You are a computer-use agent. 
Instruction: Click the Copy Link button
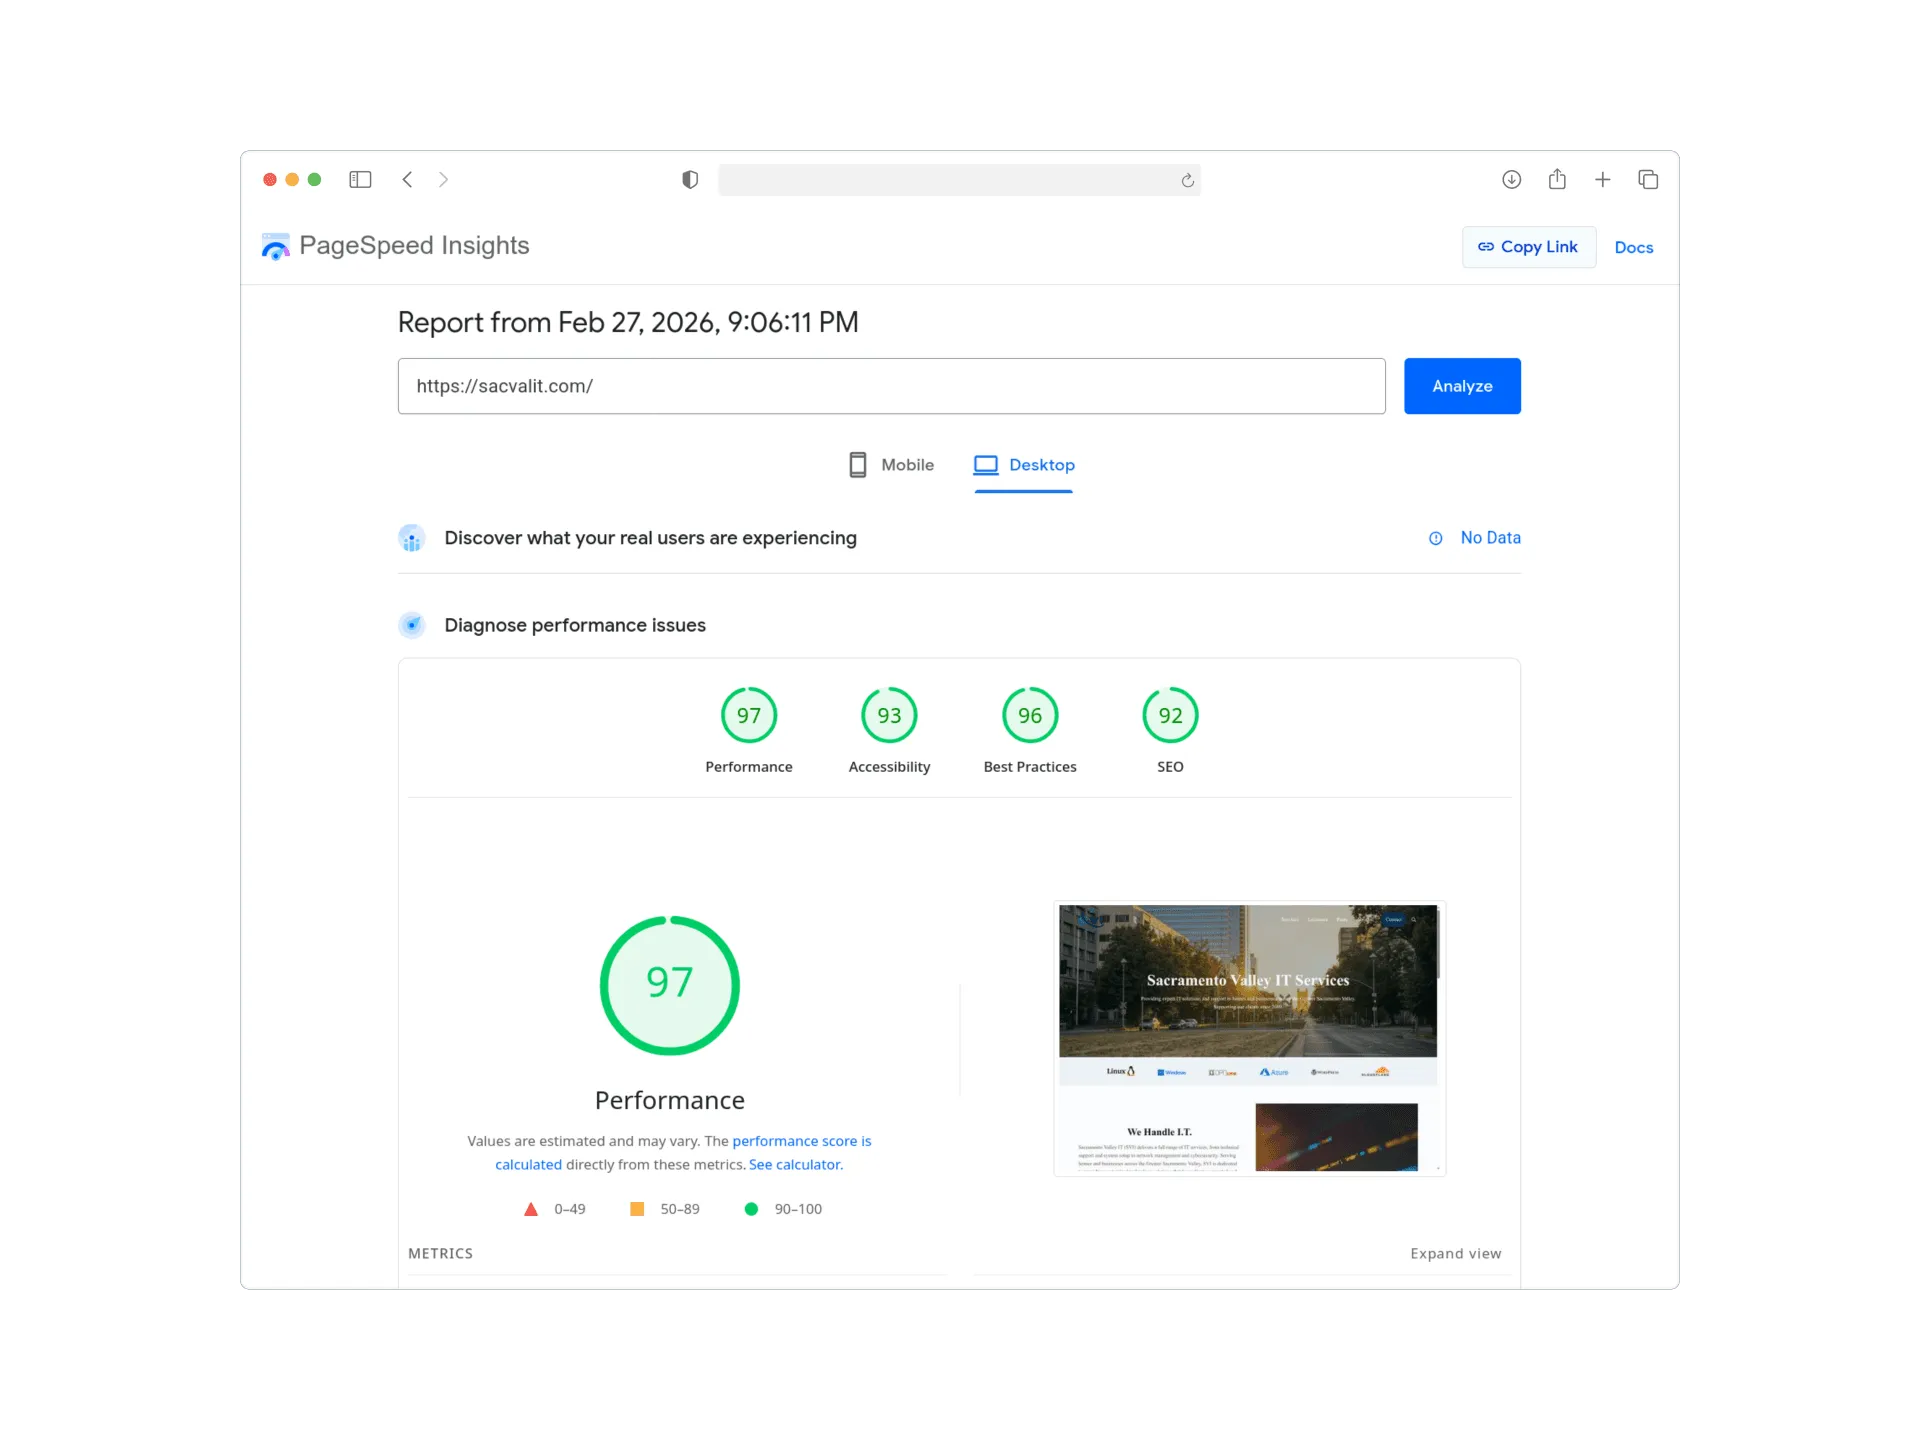[1528, 247]
